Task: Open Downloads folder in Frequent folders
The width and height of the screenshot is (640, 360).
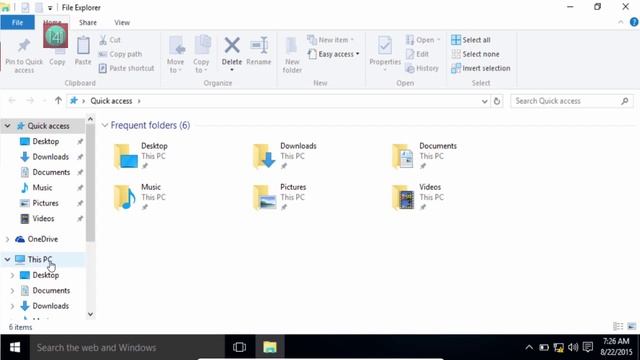Action: pyautogui.click(x=285, y=156)
